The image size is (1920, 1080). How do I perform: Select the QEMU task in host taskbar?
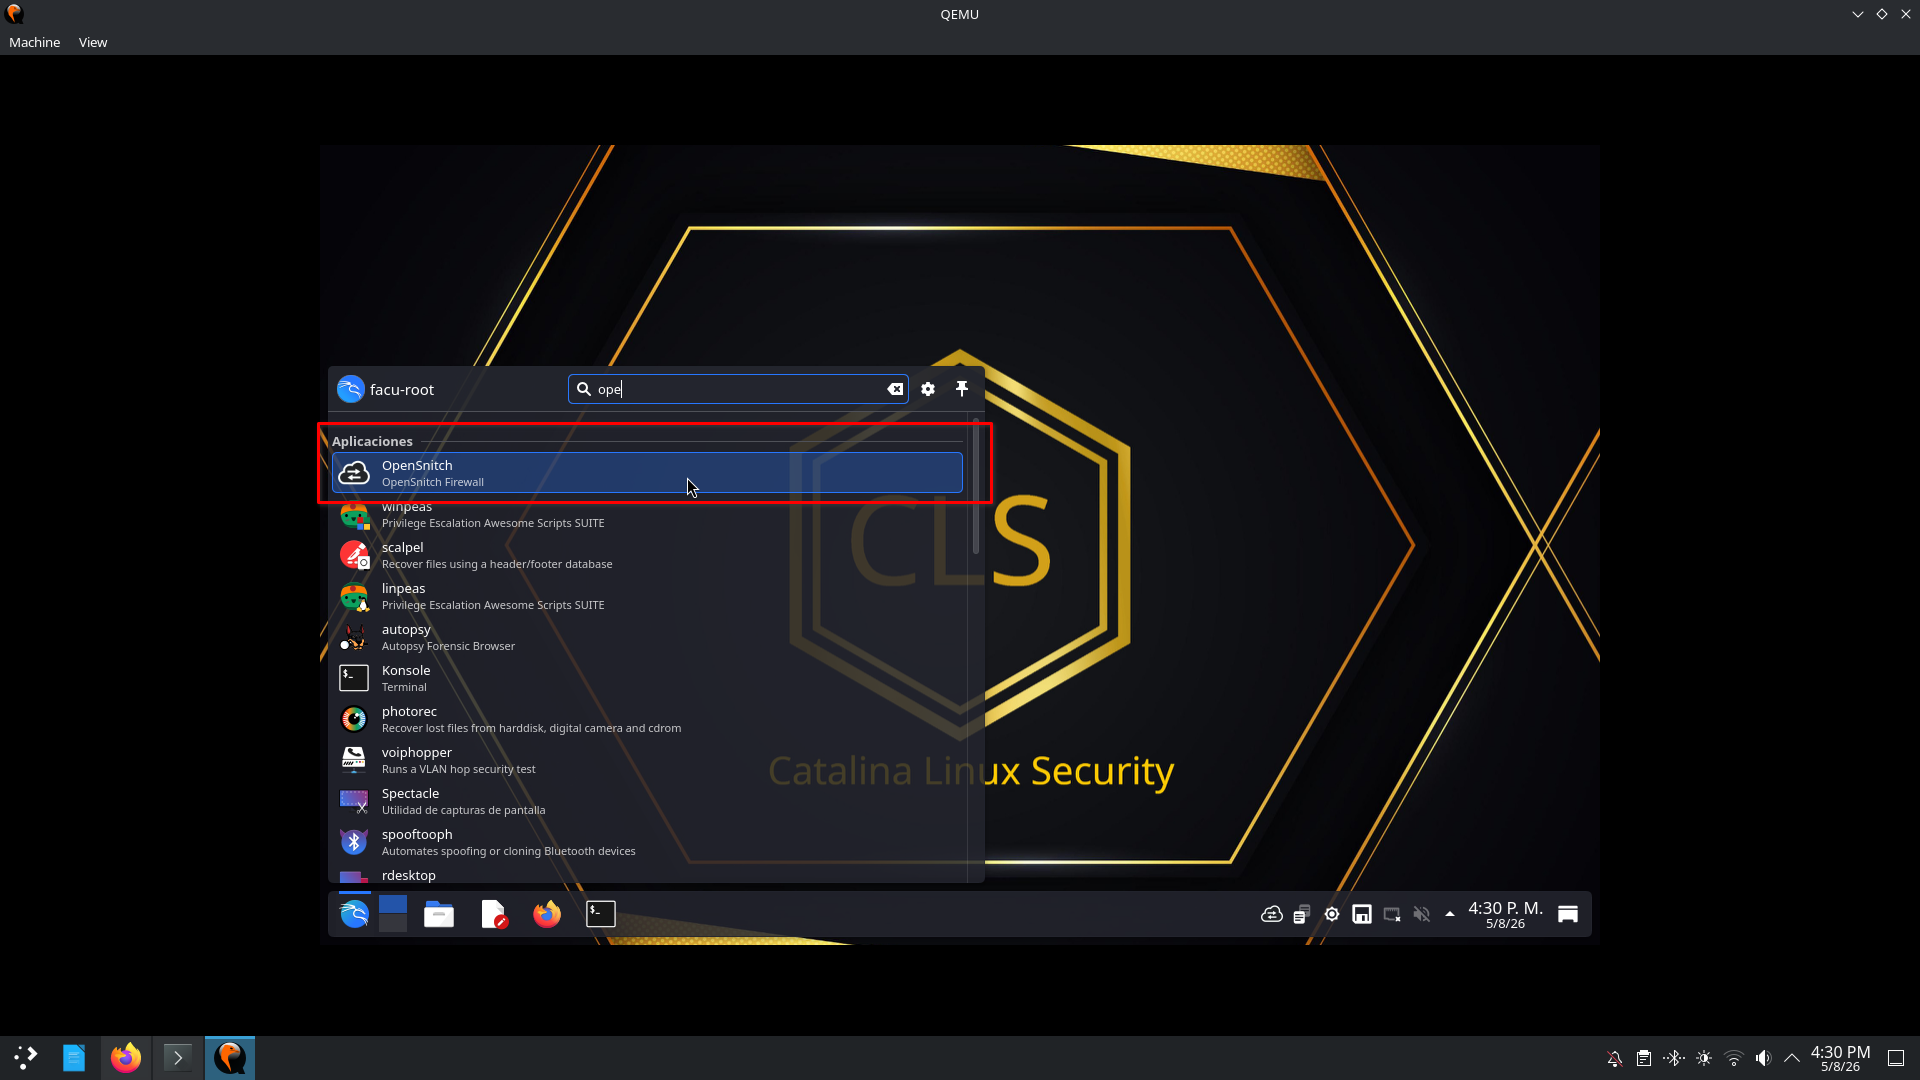(x=230, y=1057)
